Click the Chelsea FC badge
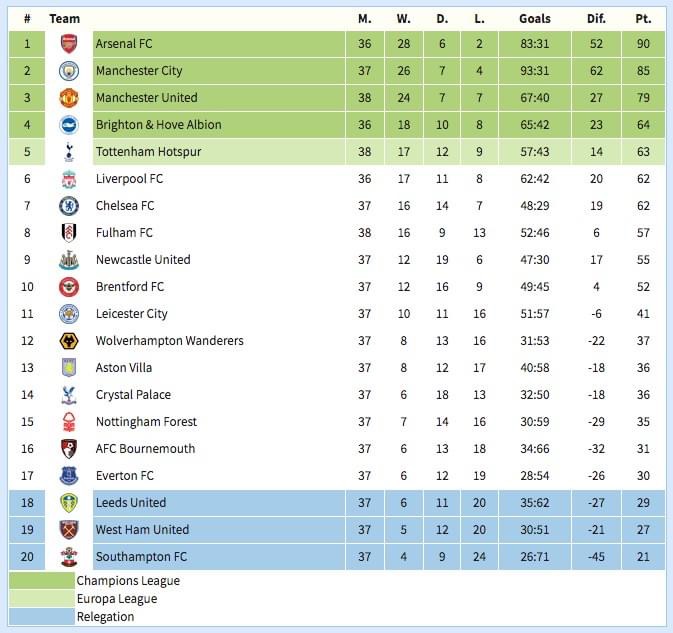This screenshot has height=633, width=673. pos(69,206)
